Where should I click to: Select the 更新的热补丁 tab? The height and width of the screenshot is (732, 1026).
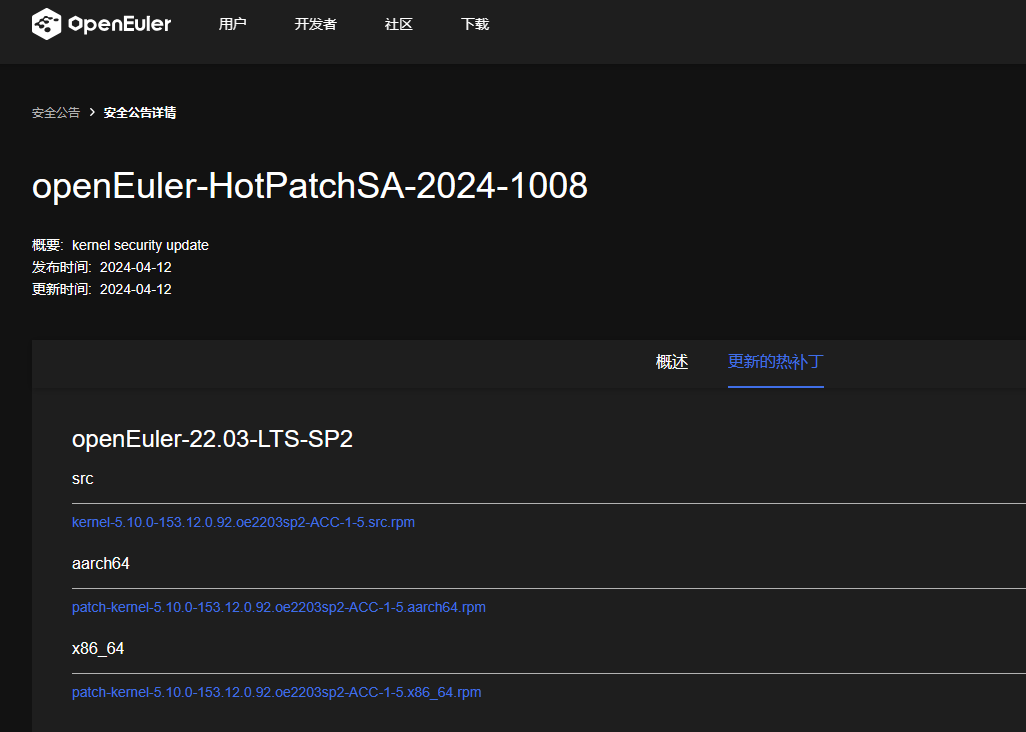[x=775, y=362]
